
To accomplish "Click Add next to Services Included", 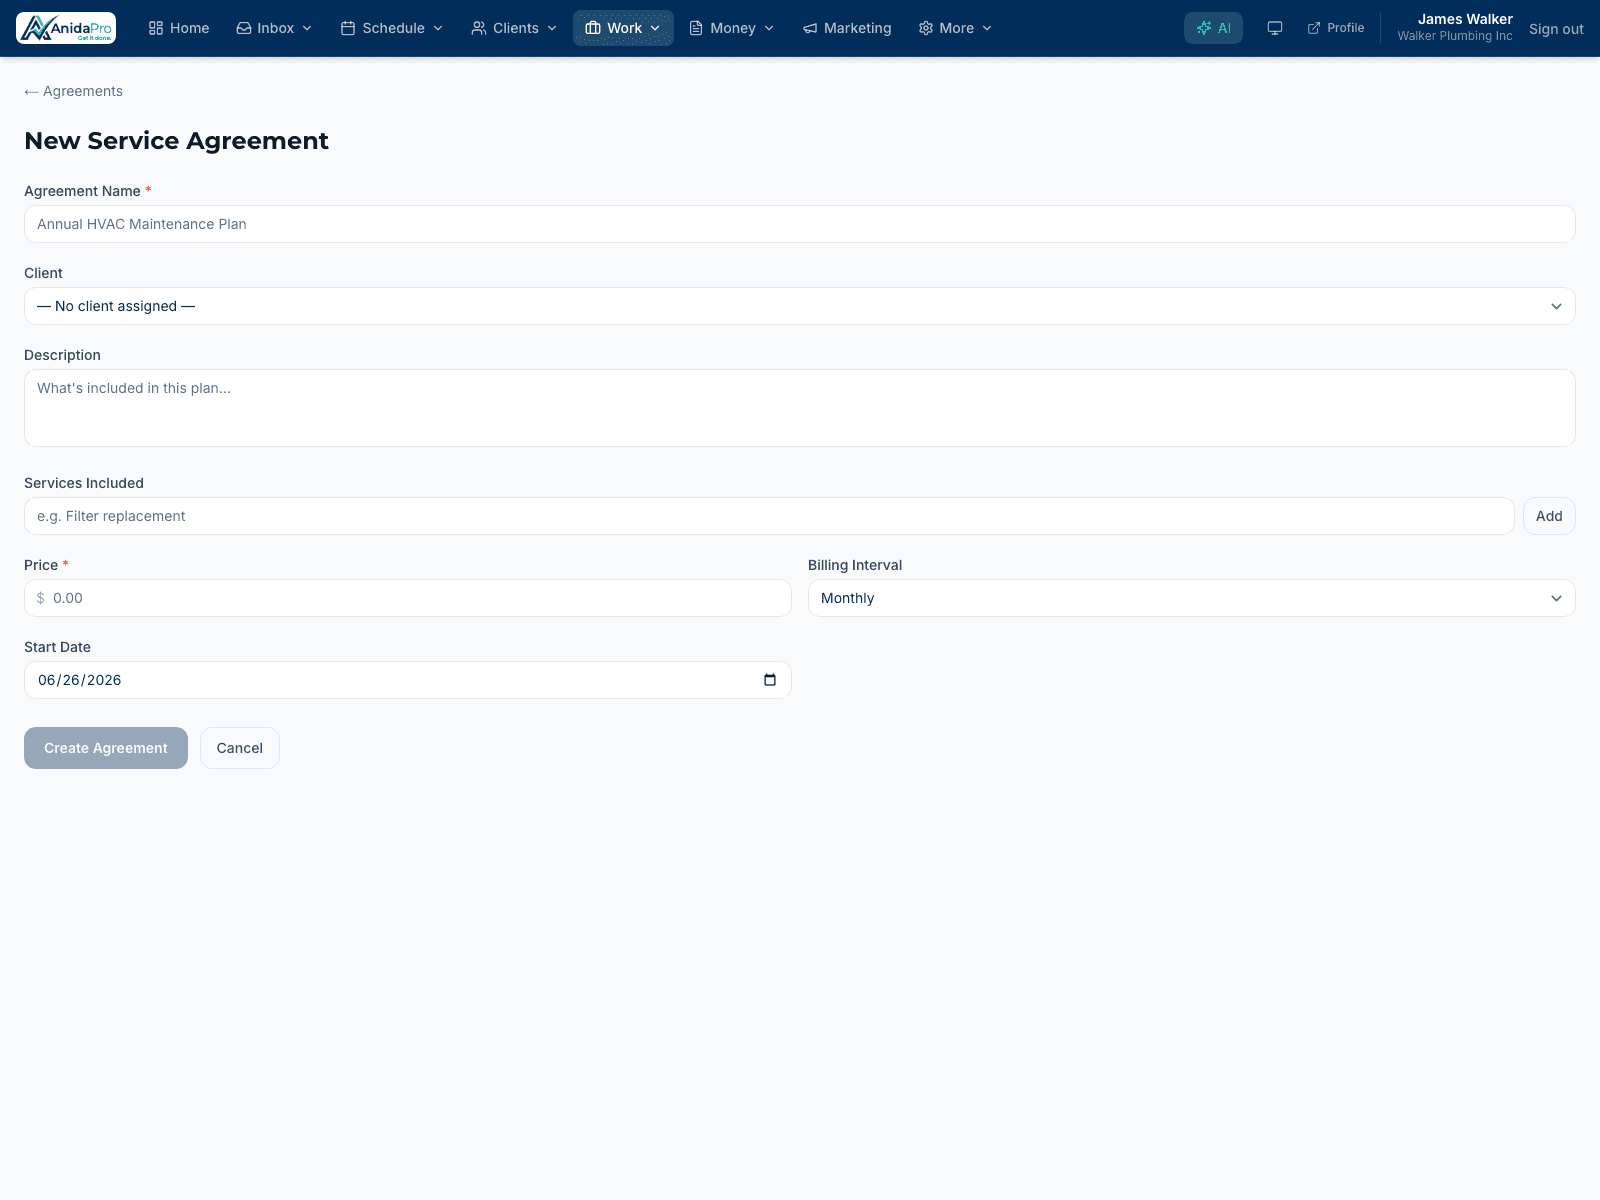I will pyautogui.click(x=1549, y=516).
